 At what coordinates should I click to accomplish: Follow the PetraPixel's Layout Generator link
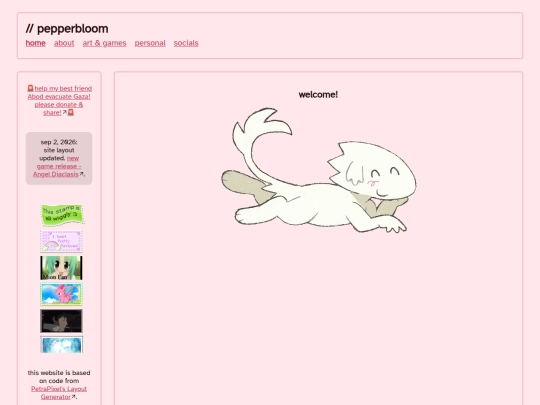59,393
